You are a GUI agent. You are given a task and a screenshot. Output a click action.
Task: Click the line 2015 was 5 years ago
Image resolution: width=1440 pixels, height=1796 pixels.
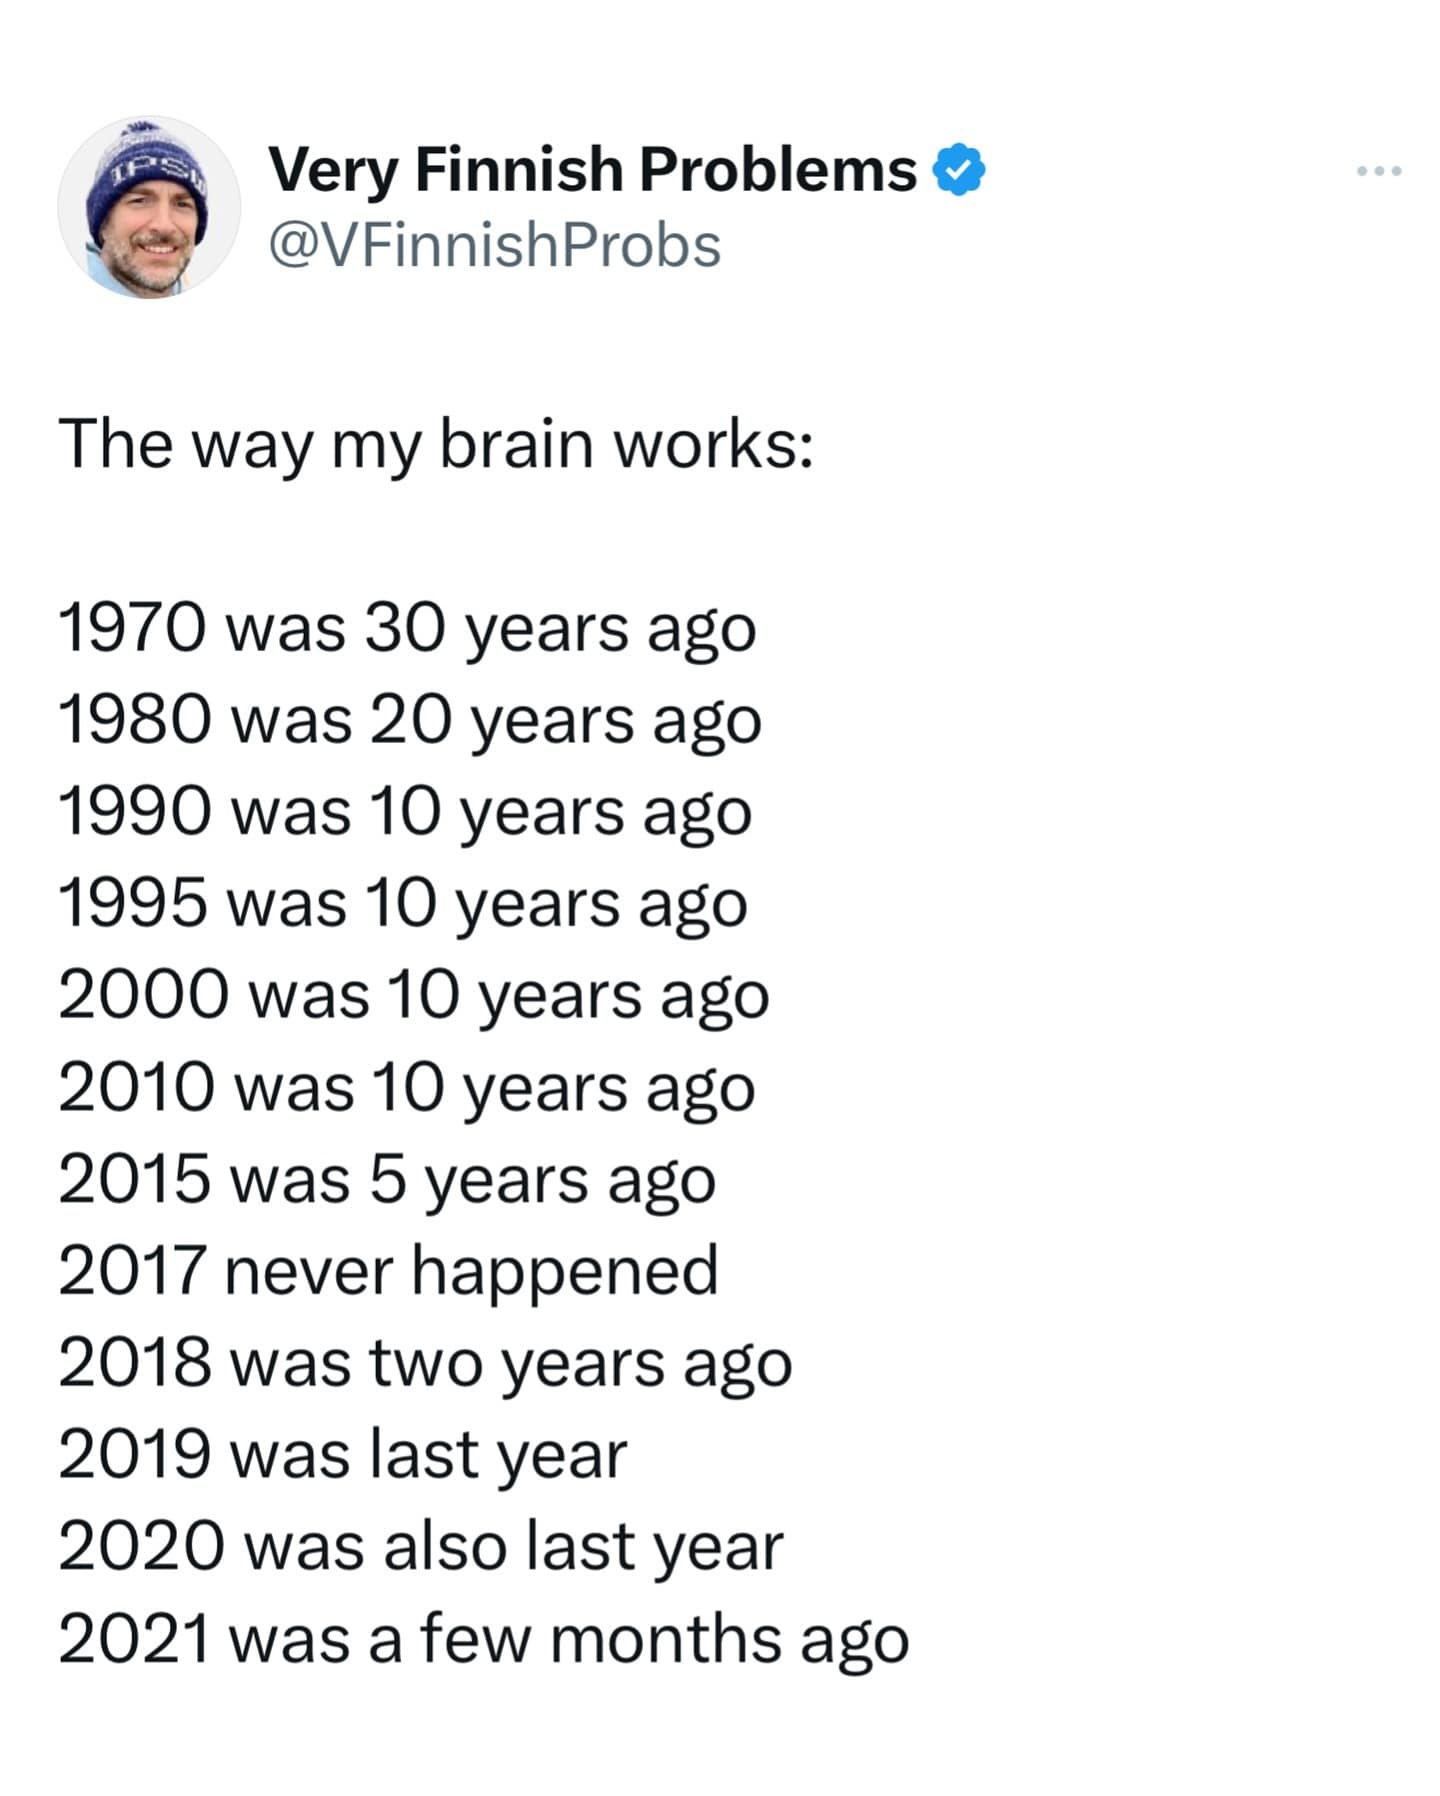point(383,1180)
